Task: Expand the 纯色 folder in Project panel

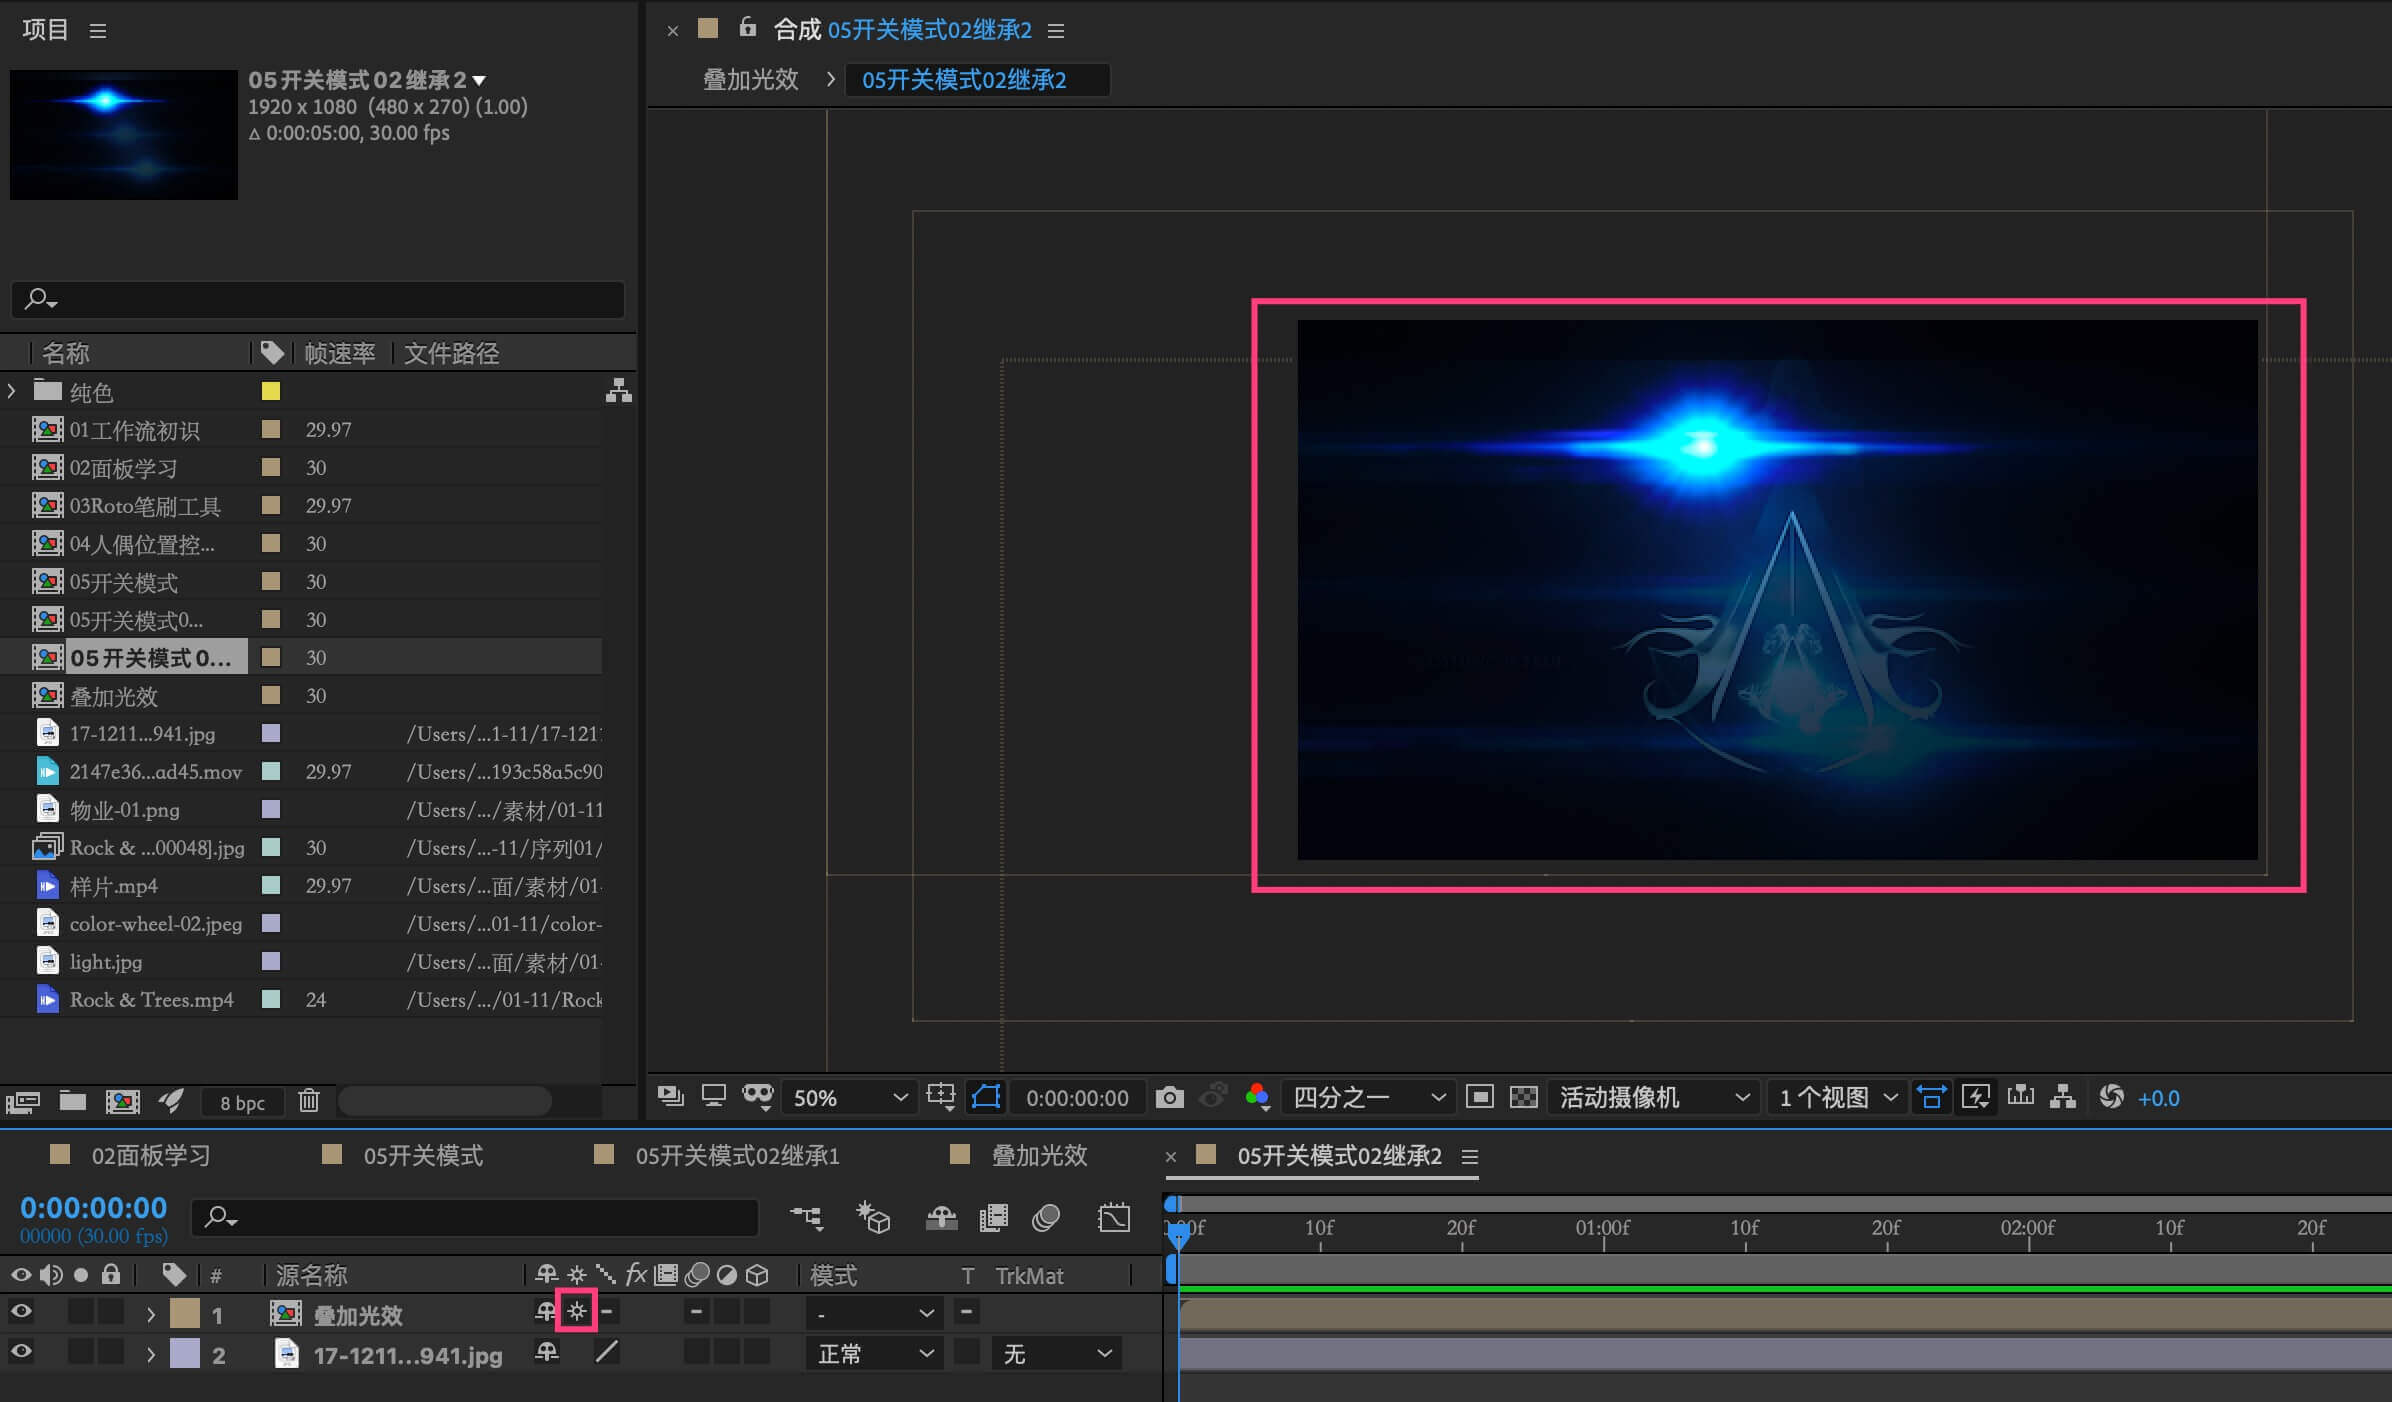Action: coord(12,391)
